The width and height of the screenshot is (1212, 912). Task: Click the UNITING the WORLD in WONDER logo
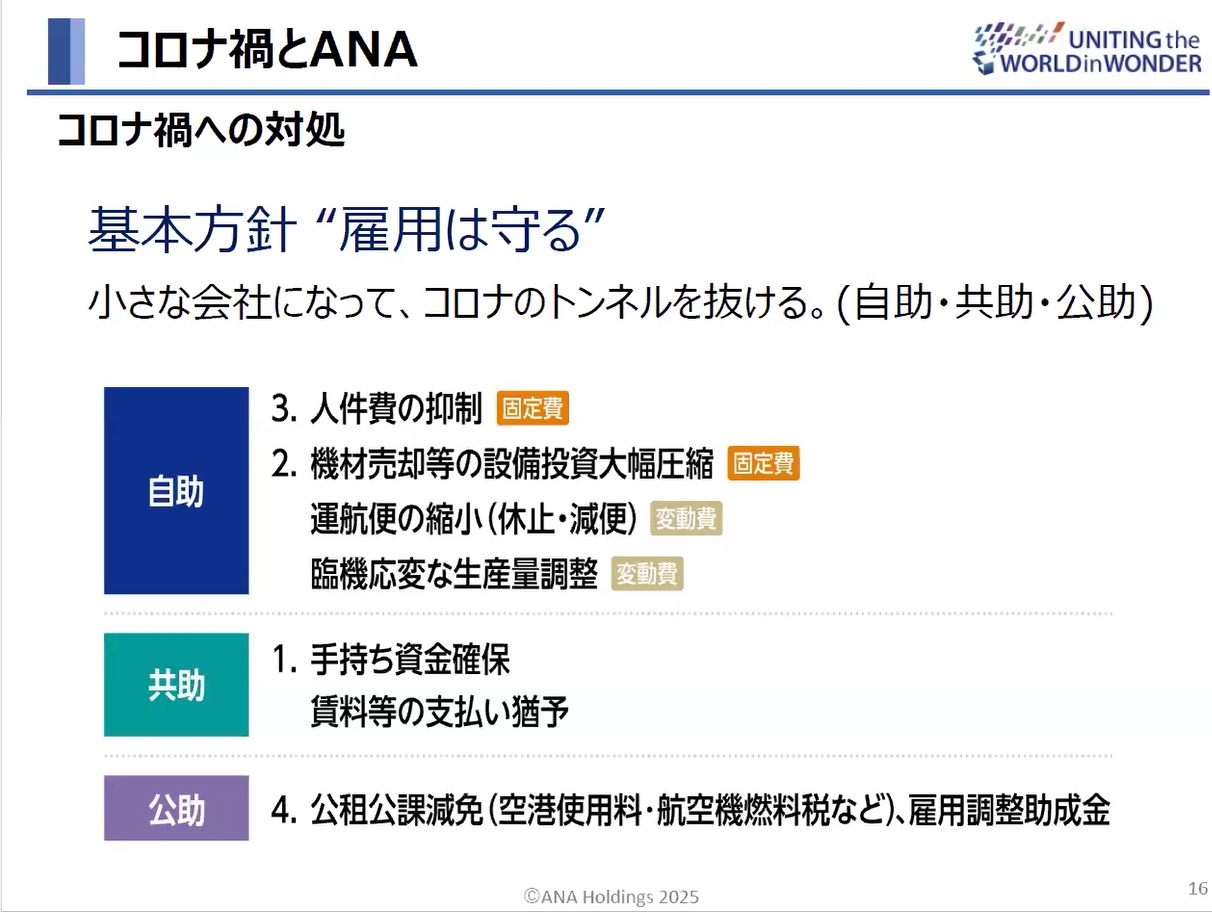tap(1088, 50)
